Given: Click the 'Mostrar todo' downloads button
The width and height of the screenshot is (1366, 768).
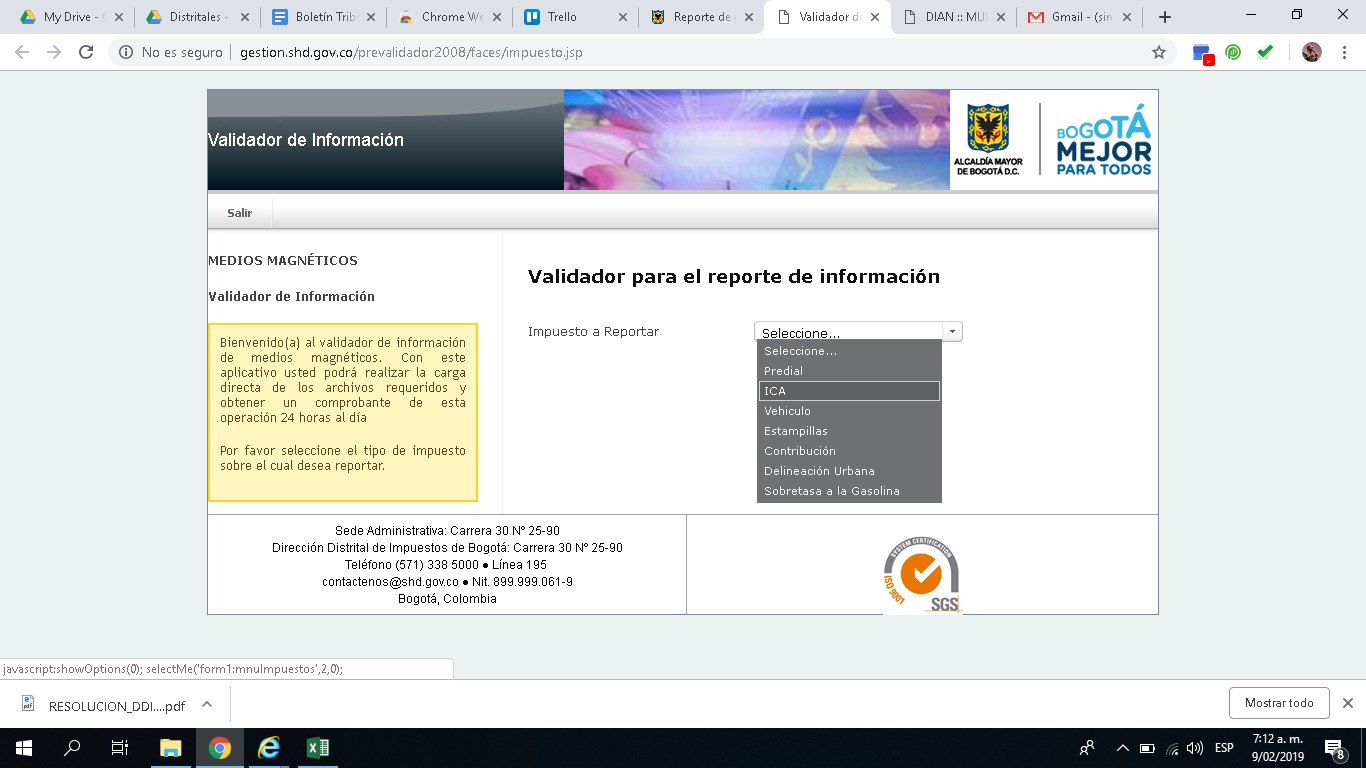Looking at the screenshot, I should (x=1279, y=703).
